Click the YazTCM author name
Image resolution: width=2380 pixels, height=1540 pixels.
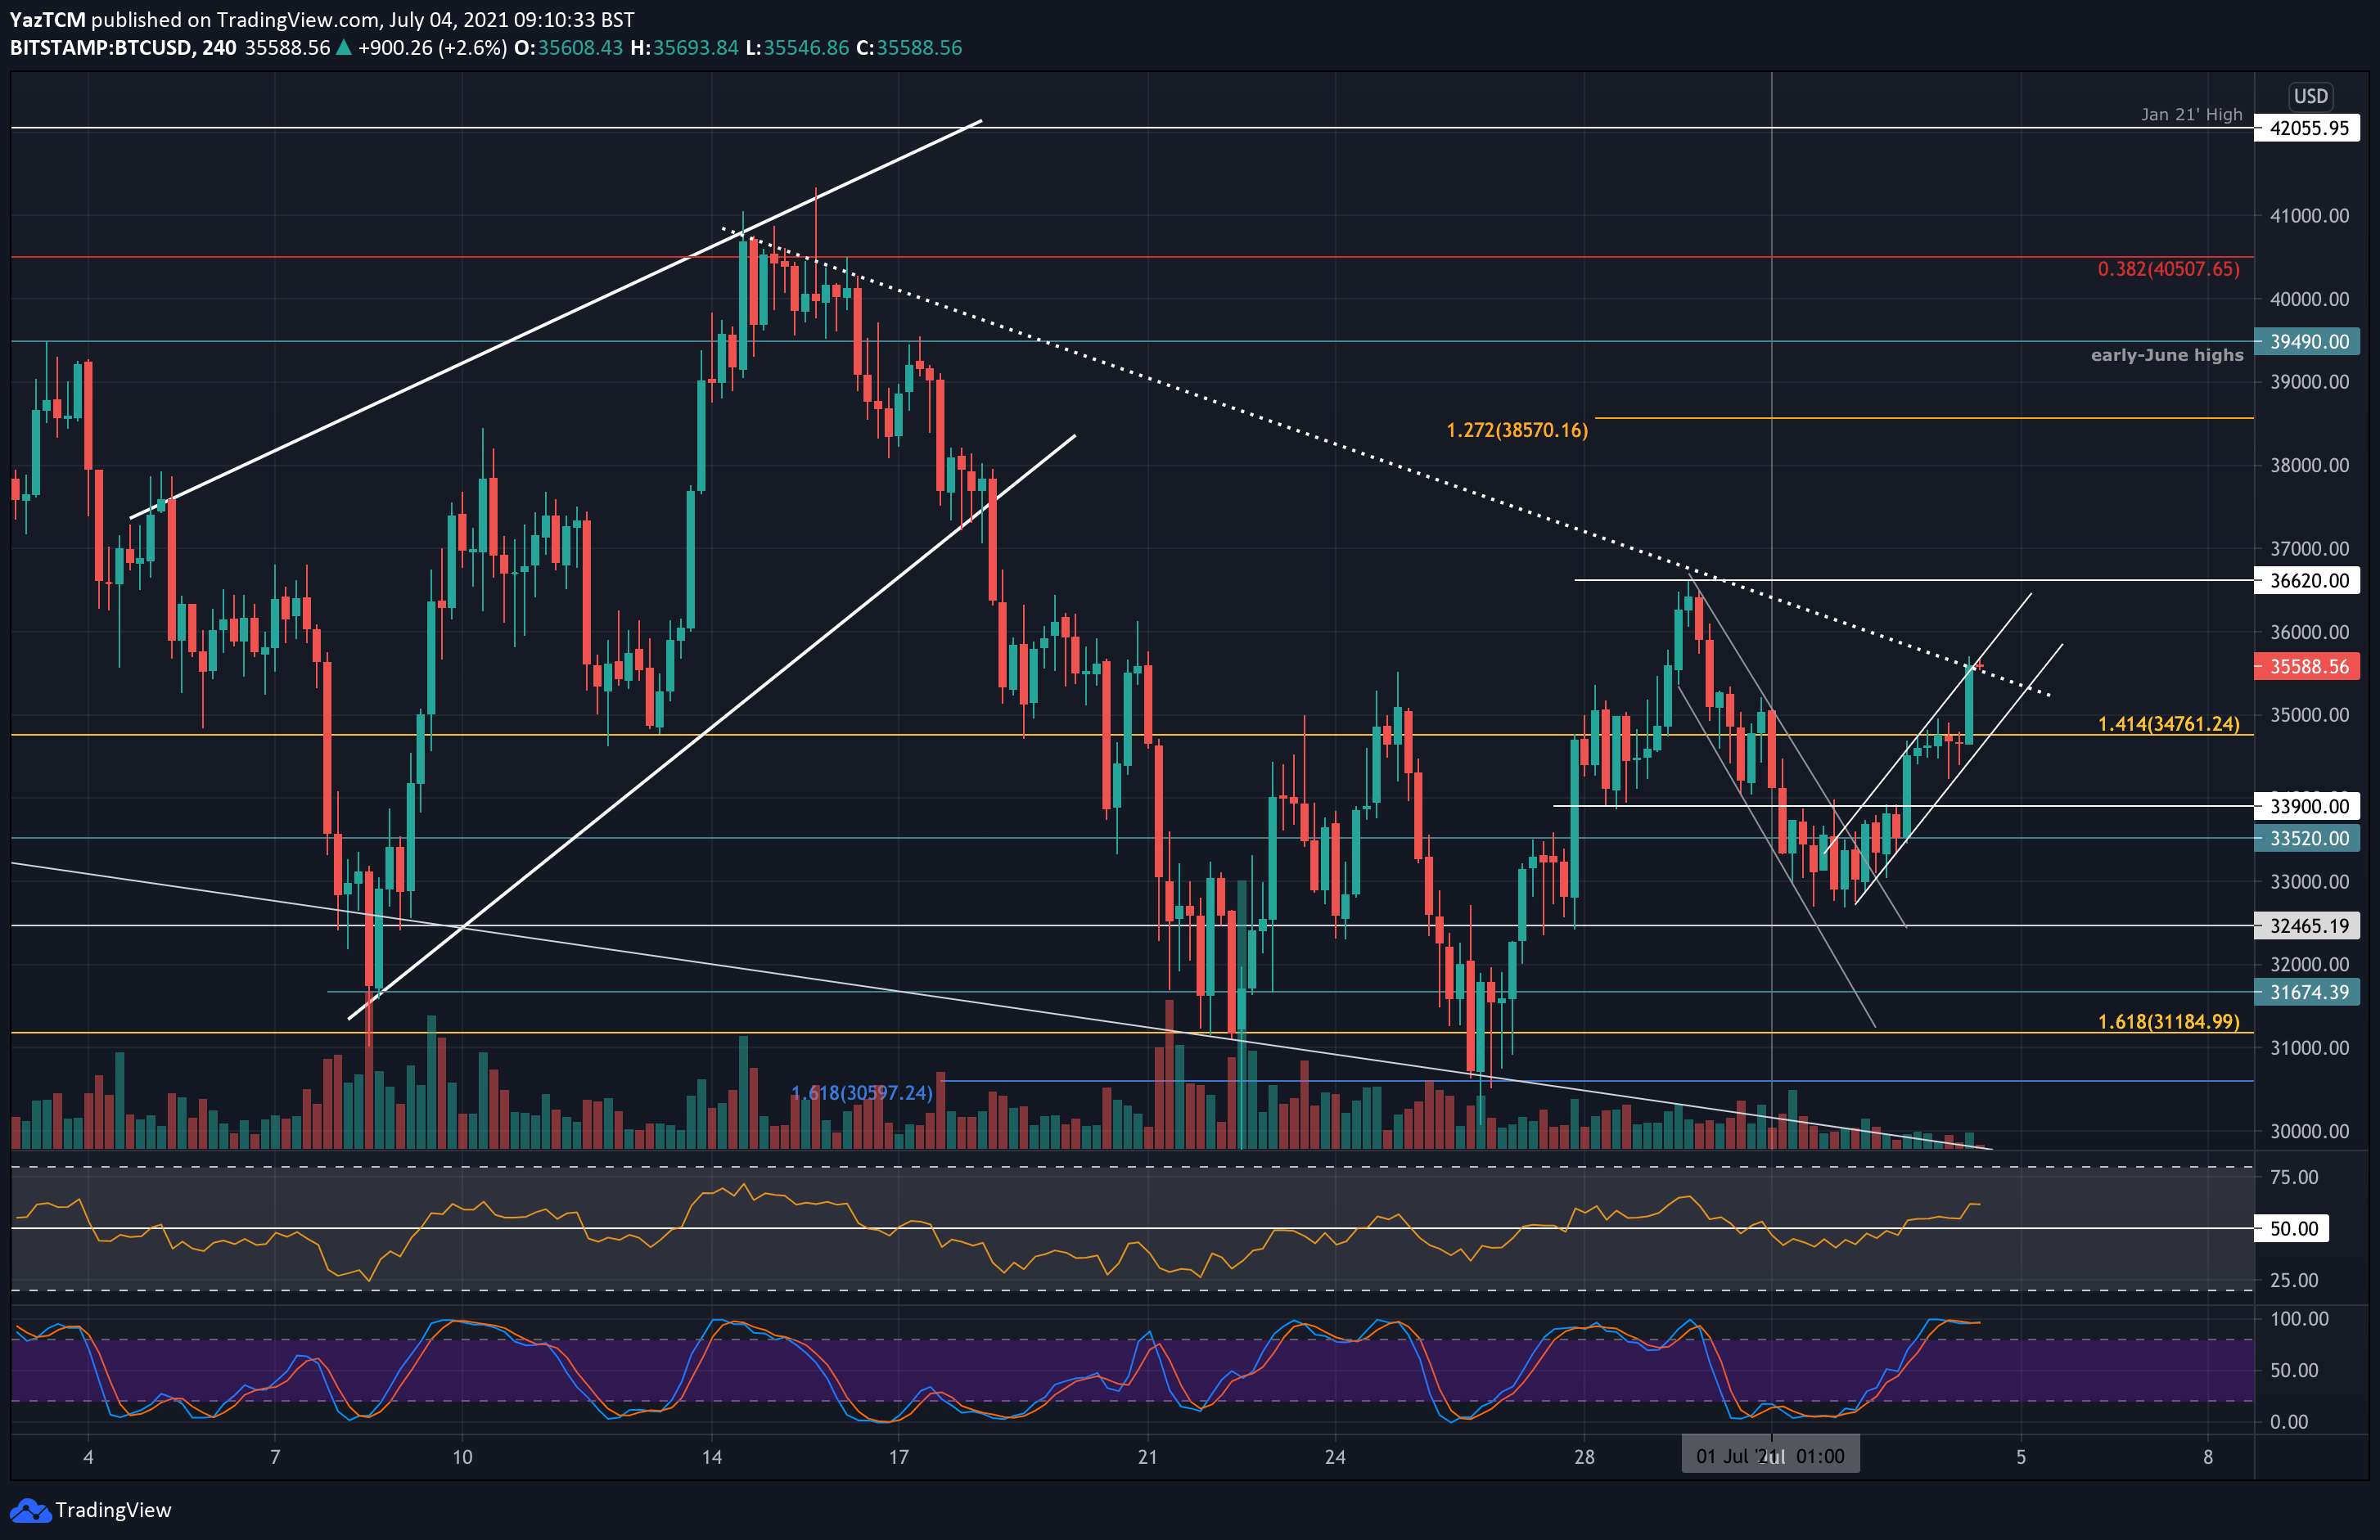coord(48,19)
